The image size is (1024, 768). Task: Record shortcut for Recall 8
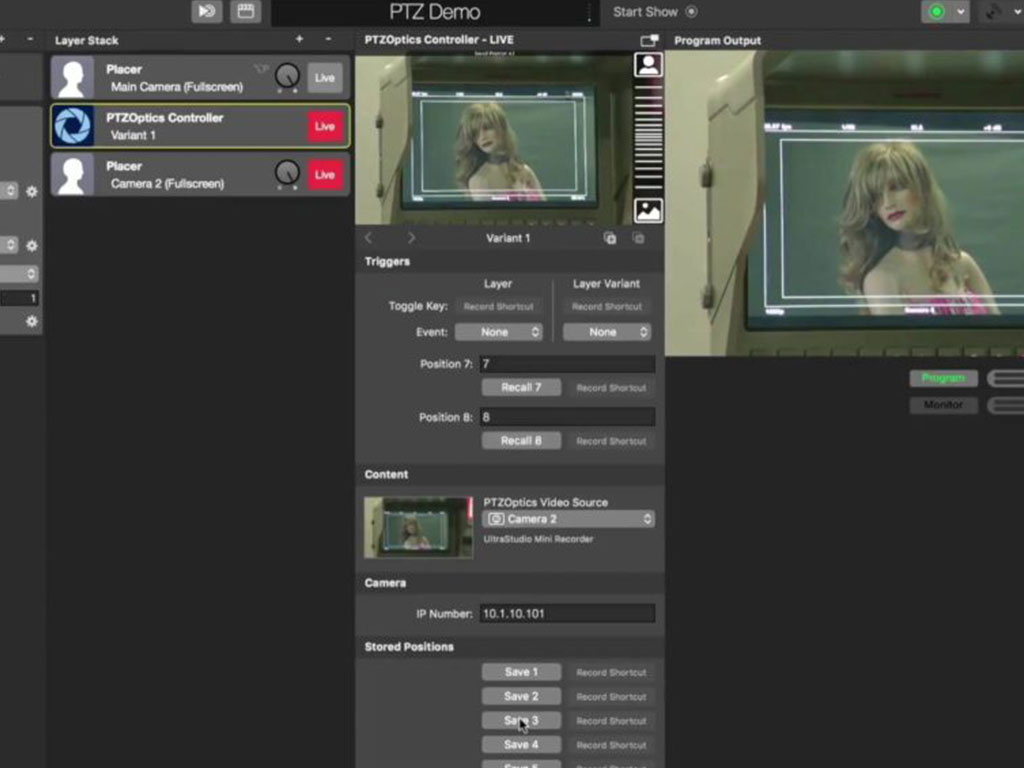pos(611,441)
